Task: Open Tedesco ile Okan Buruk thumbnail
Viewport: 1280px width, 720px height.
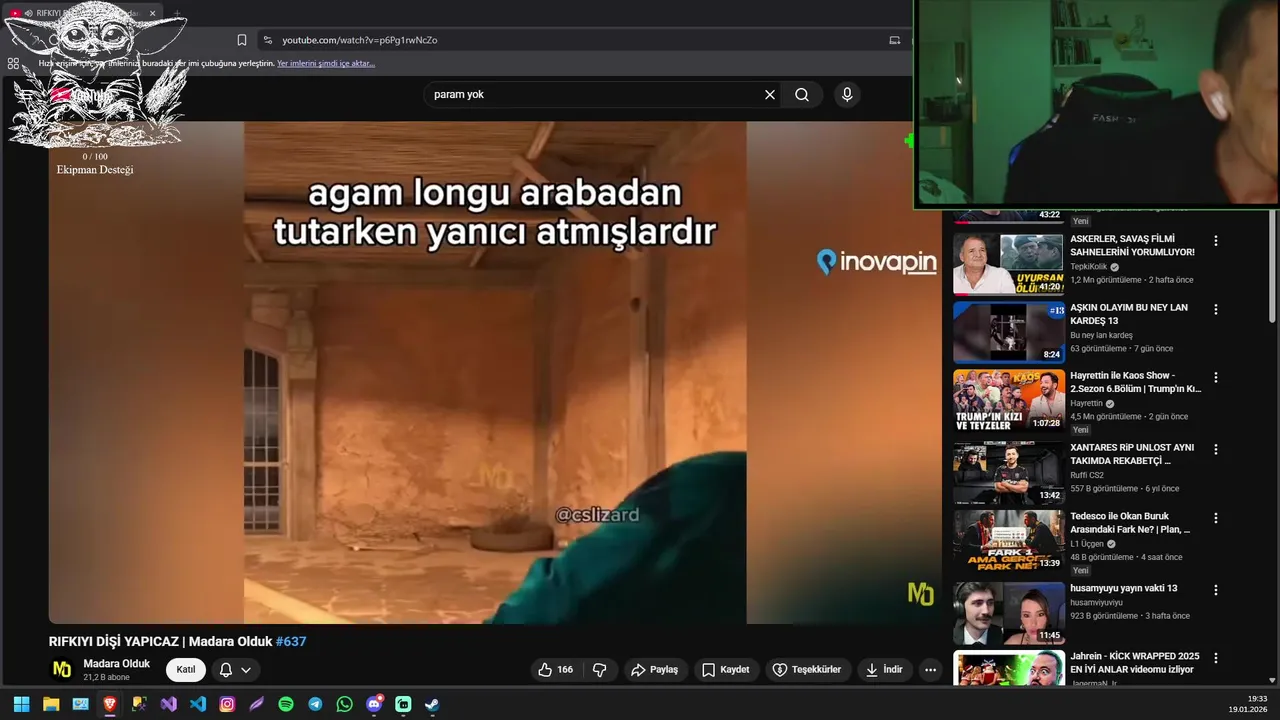Action: coord(1008,541)
